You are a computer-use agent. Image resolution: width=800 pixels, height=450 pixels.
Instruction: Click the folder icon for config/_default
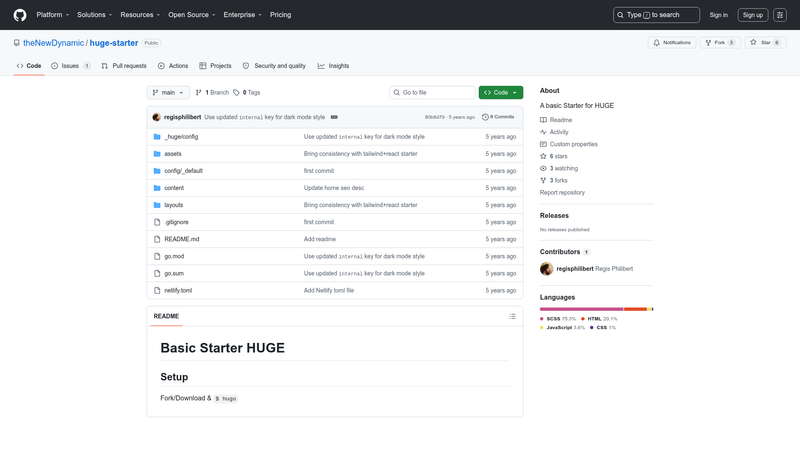157,171
